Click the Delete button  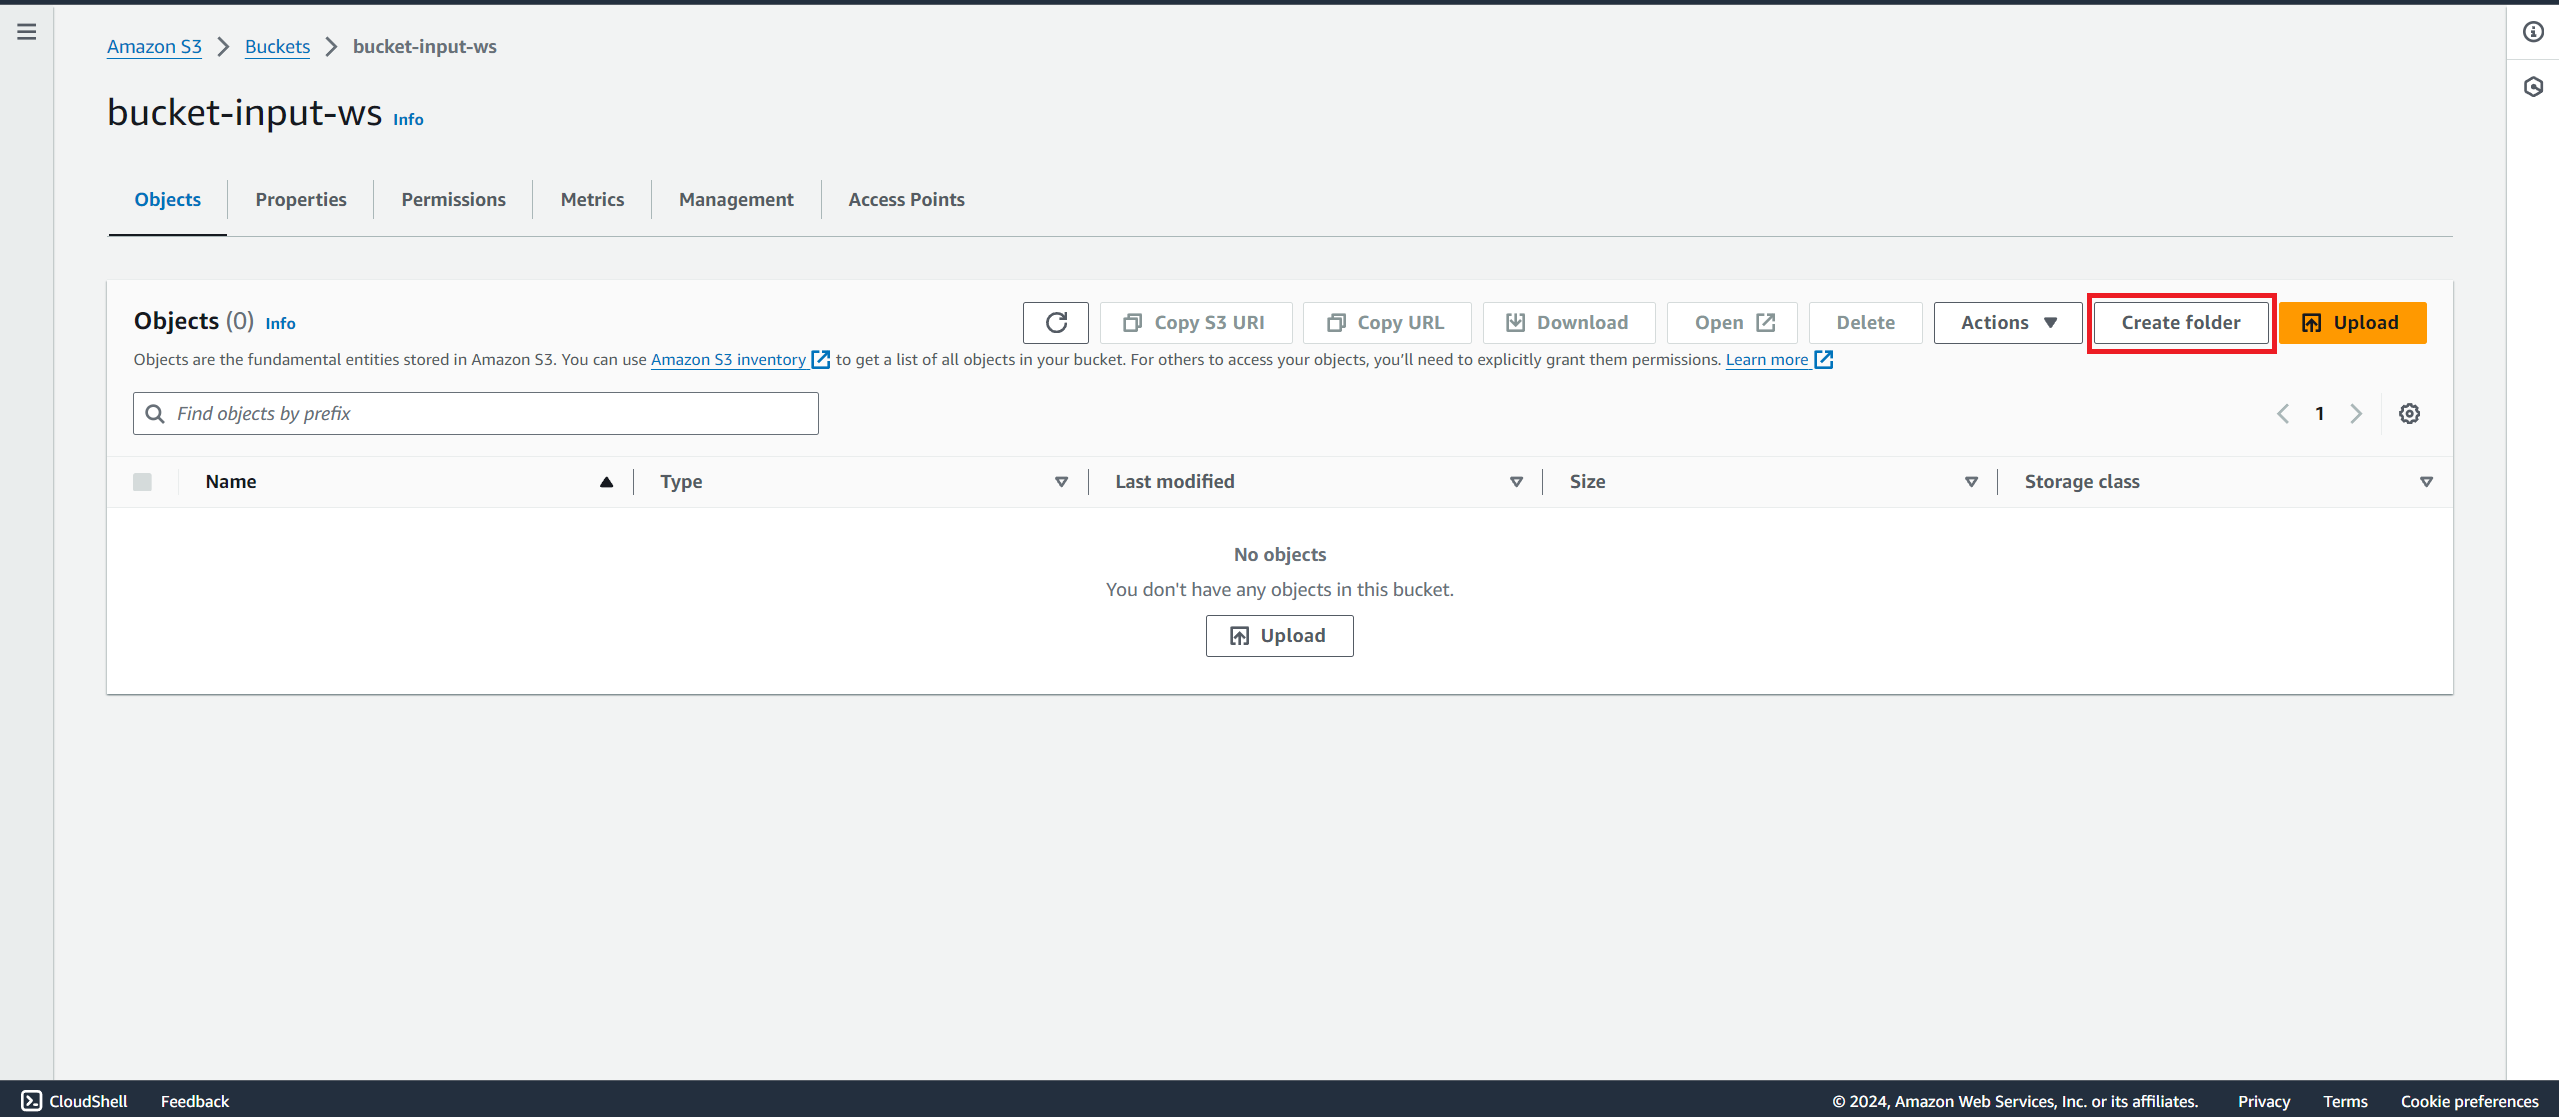(1866, 323)
